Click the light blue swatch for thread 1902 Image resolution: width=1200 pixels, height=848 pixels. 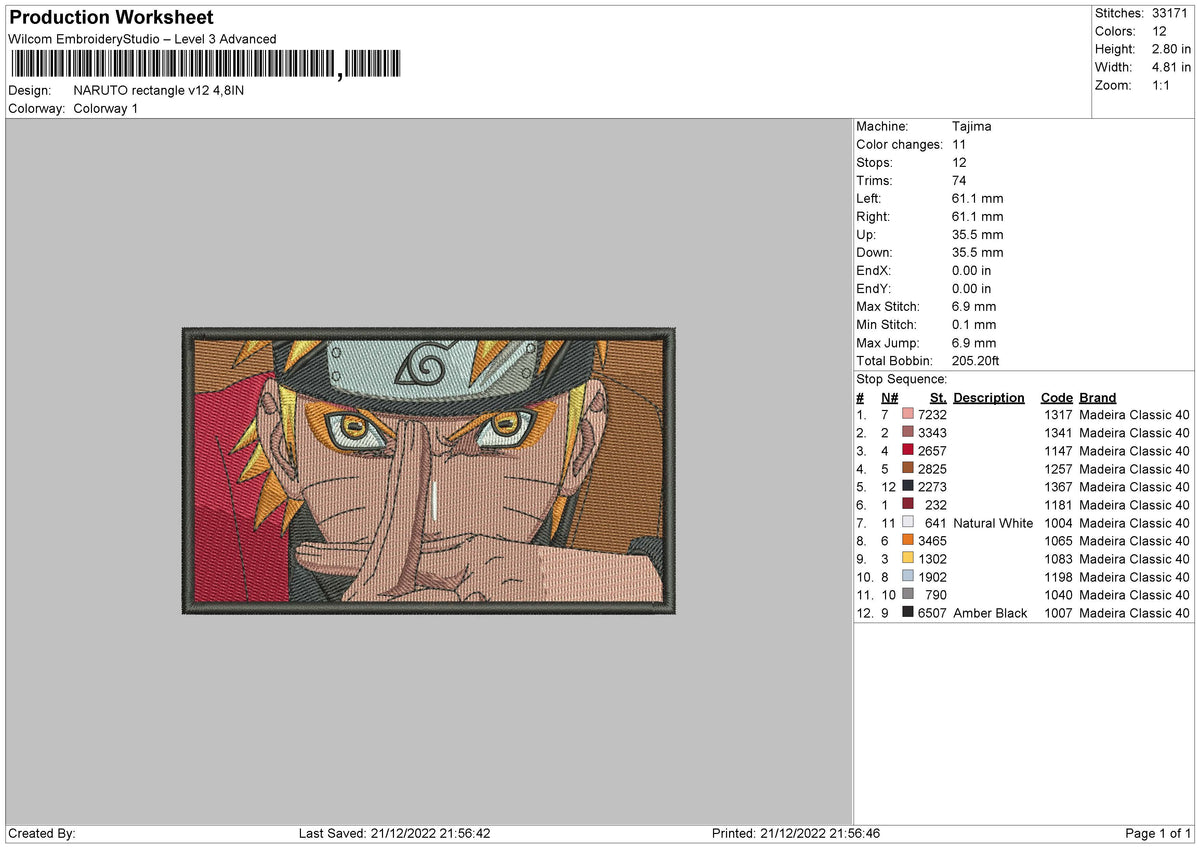point(908,577)
